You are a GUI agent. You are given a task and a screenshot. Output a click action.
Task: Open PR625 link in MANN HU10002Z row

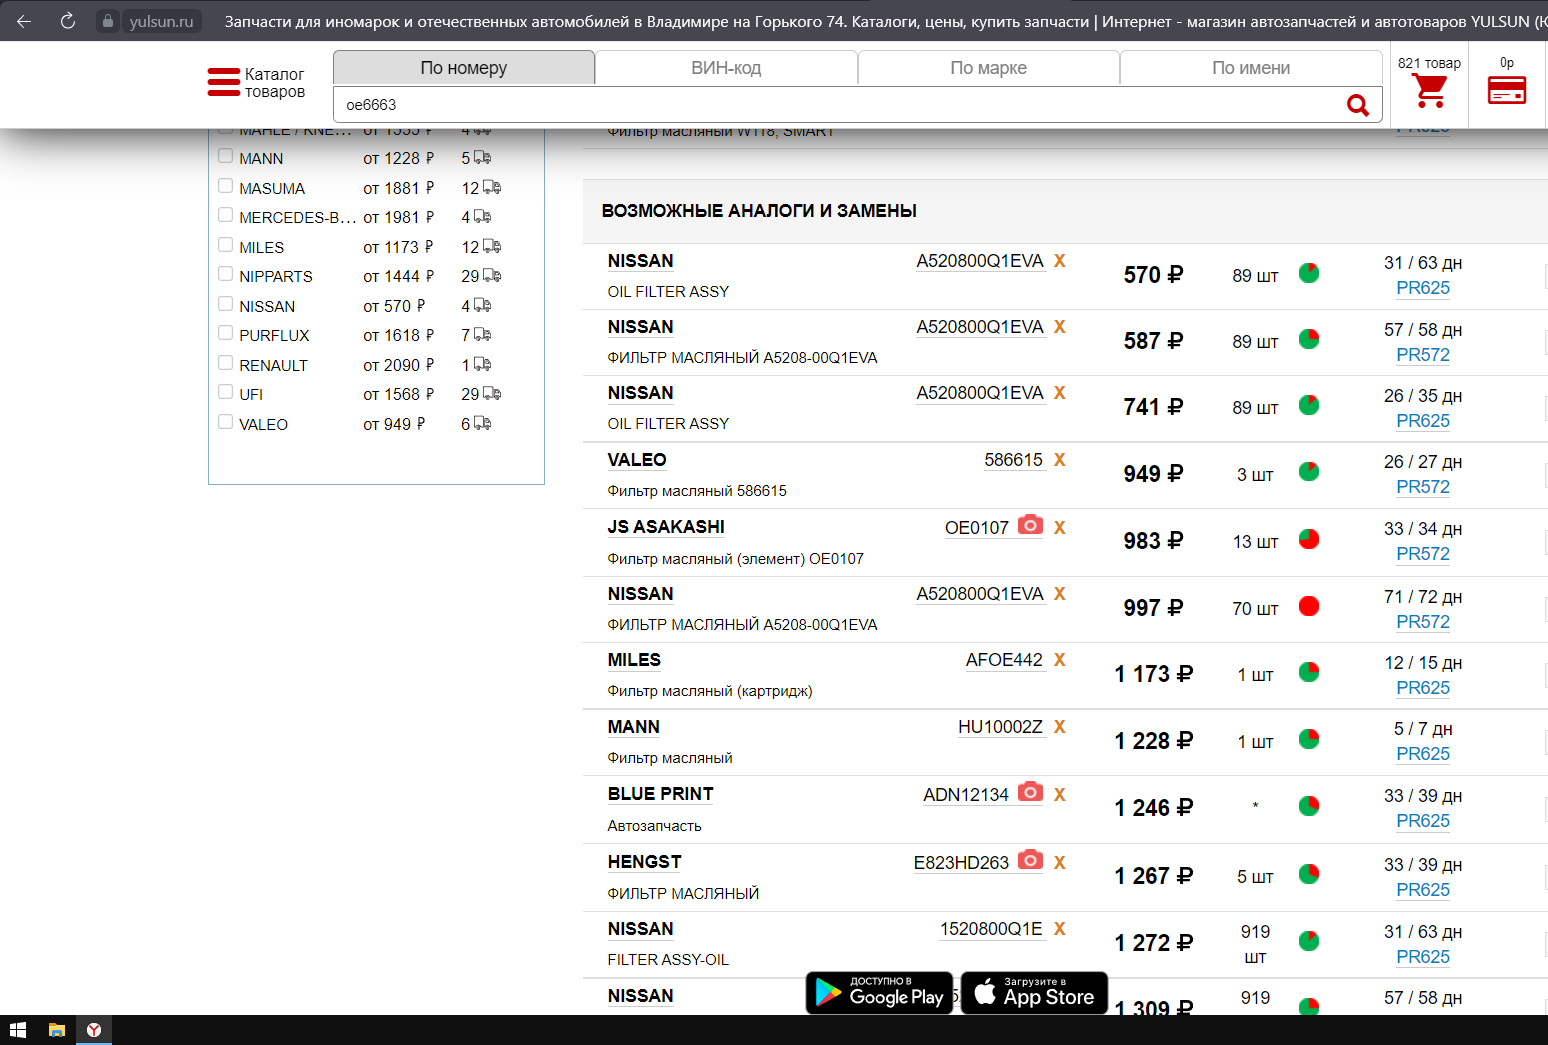[1423, 754]
